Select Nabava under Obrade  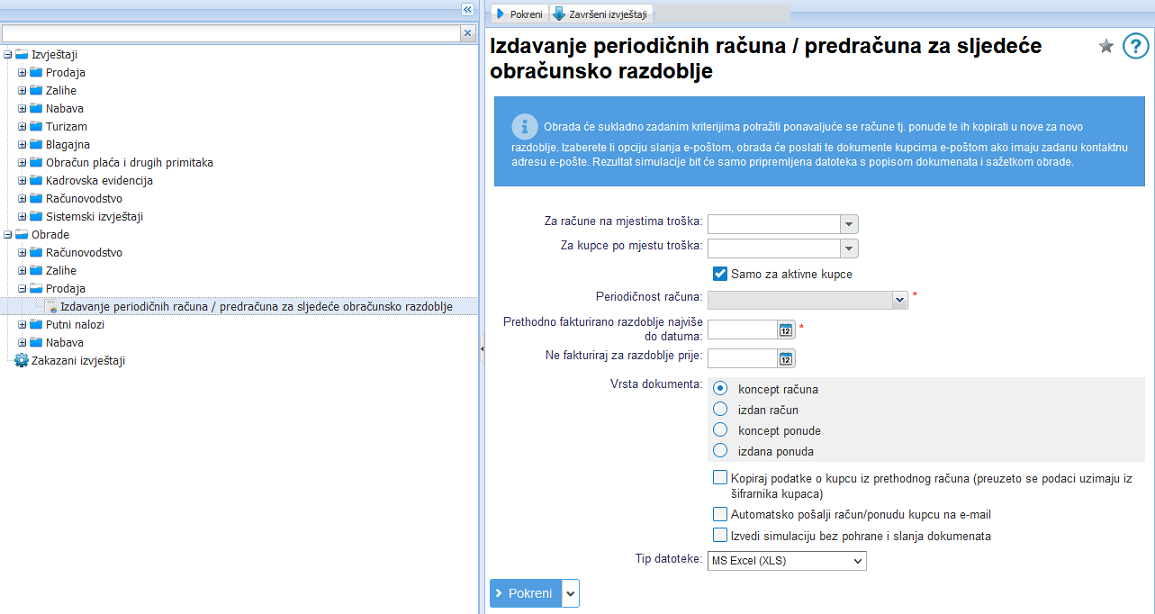point(65,343)
